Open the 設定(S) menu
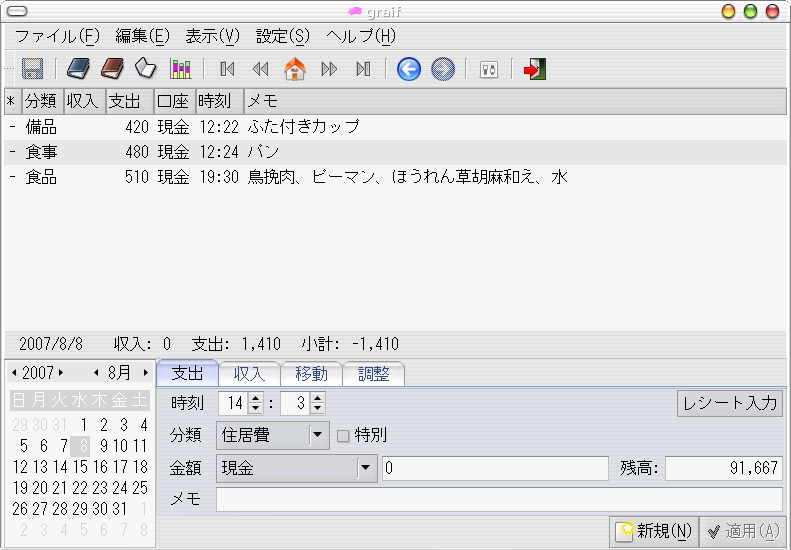791x550 pixels. point(283,36)
